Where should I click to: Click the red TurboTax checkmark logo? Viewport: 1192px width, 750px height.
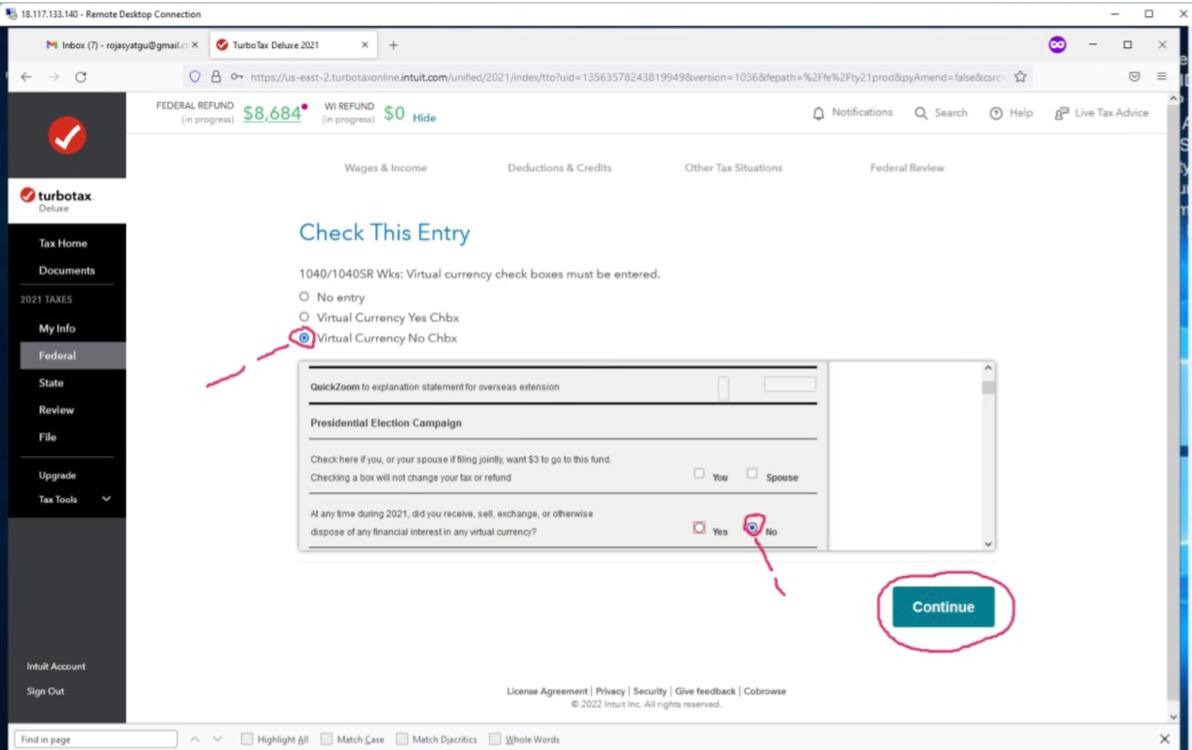[x=67, y=135]
